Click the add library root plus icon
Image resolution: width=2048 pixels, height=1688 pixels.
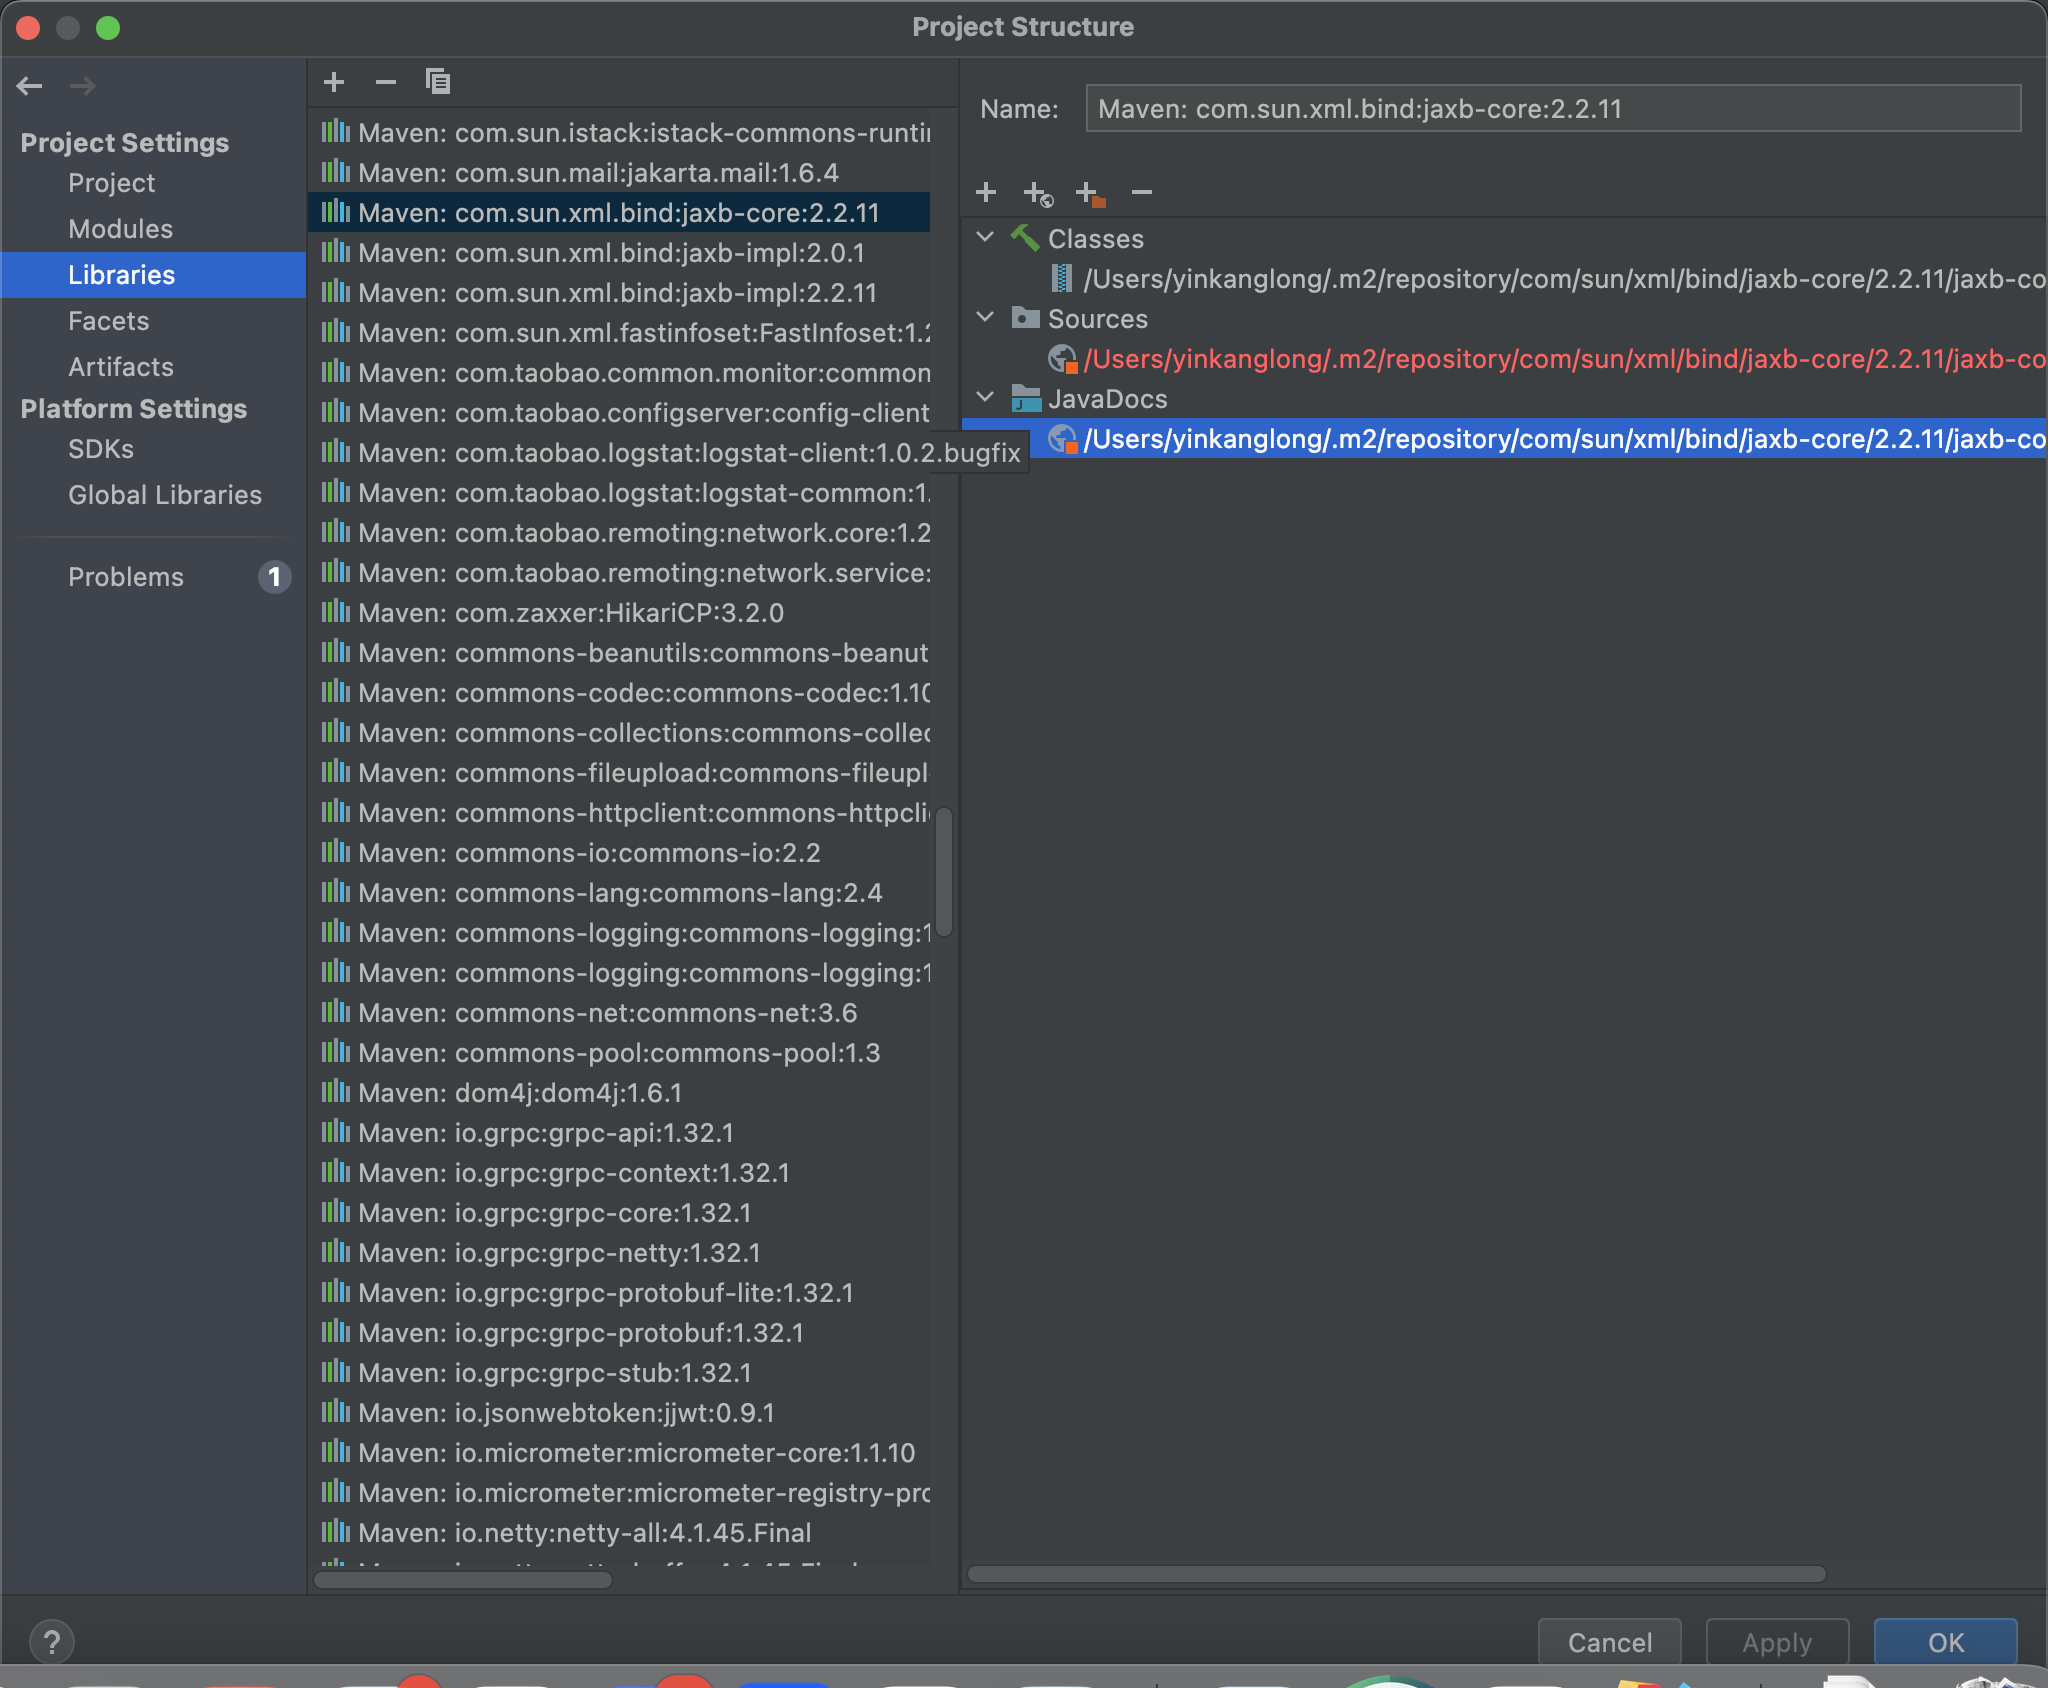point(986,192)
